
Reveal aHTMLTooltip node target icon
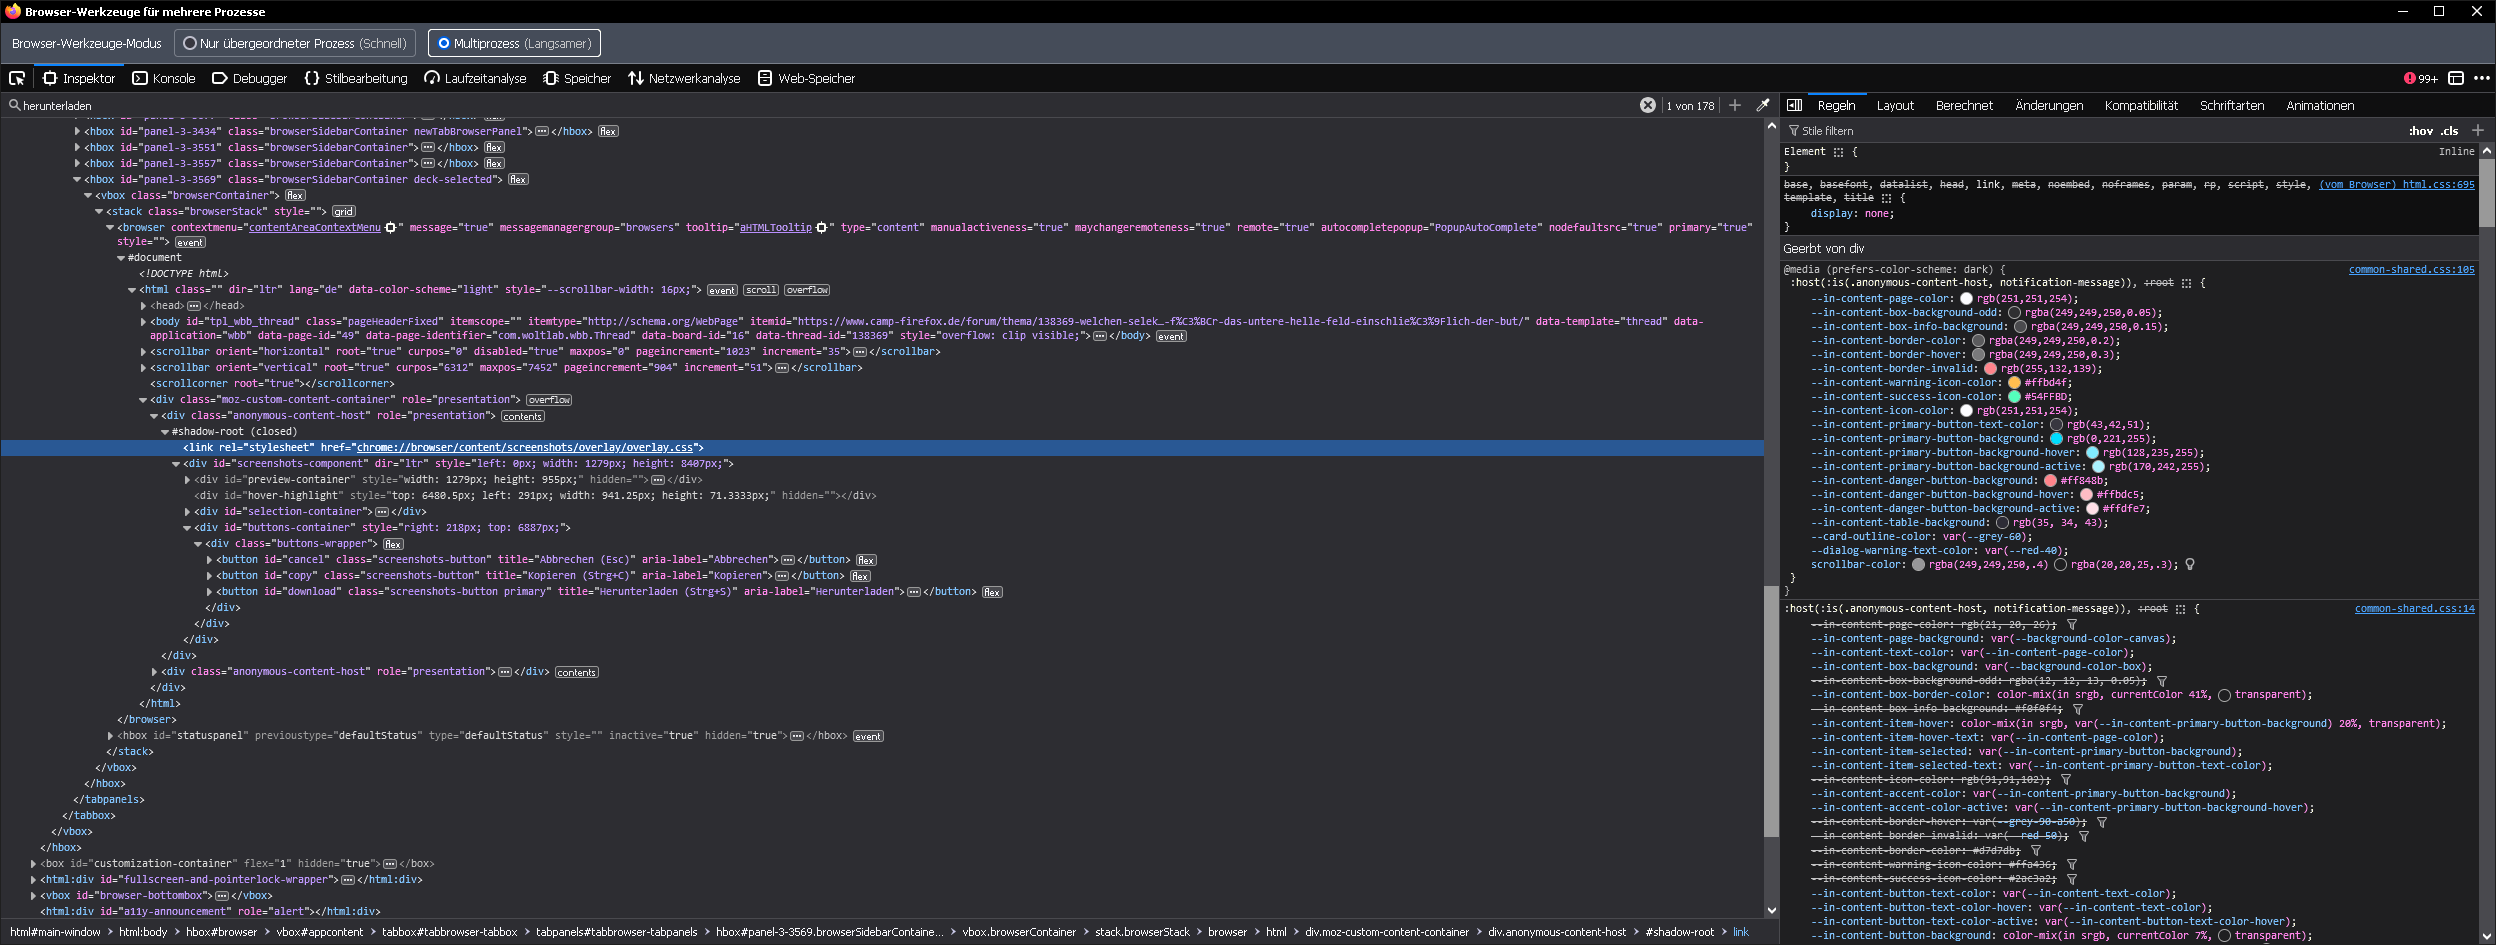point(821,228)
